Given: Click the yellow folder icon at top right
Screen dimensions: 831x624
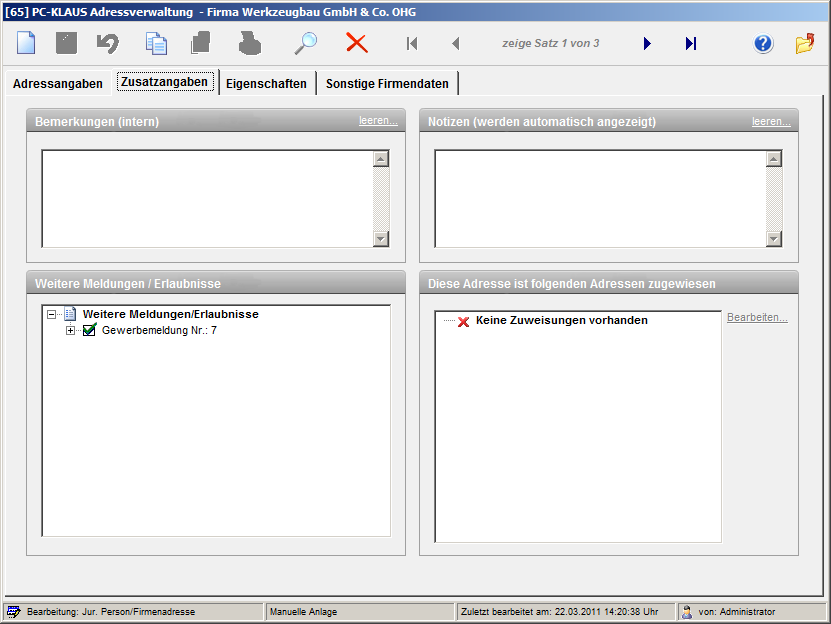Looking at the screenshot, I should [x=805, y=44].
